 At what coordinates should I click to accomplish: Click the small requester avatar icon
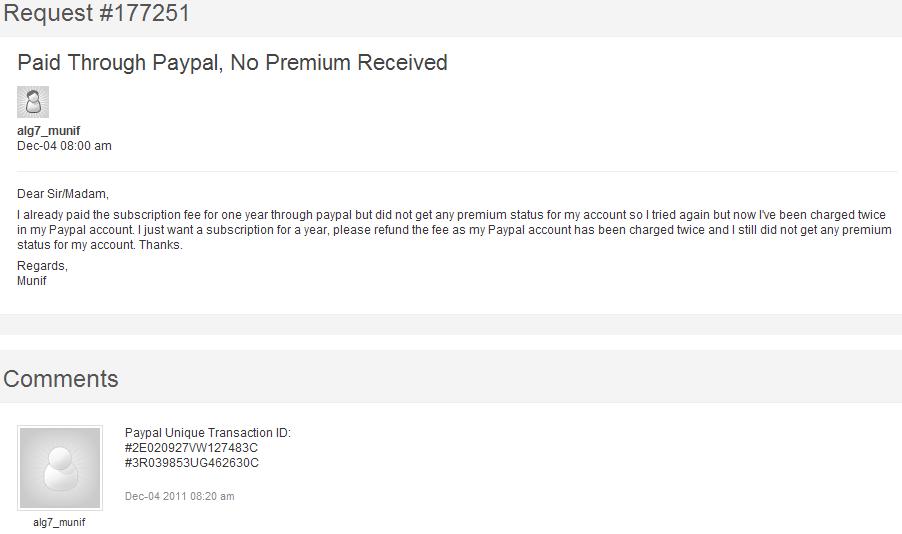click(33, 102)
